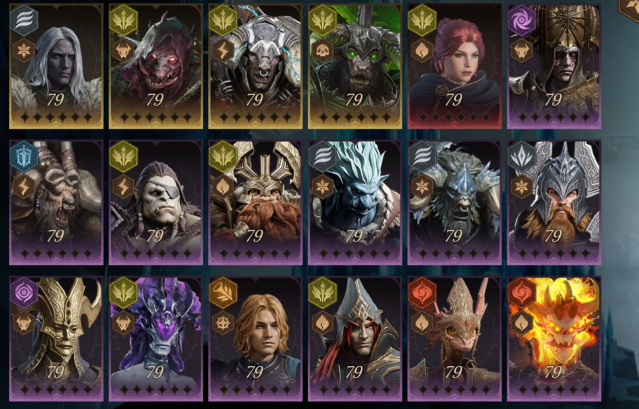Pick the eyepatch orc hero card
639x409 pixels.
[156, 202]
